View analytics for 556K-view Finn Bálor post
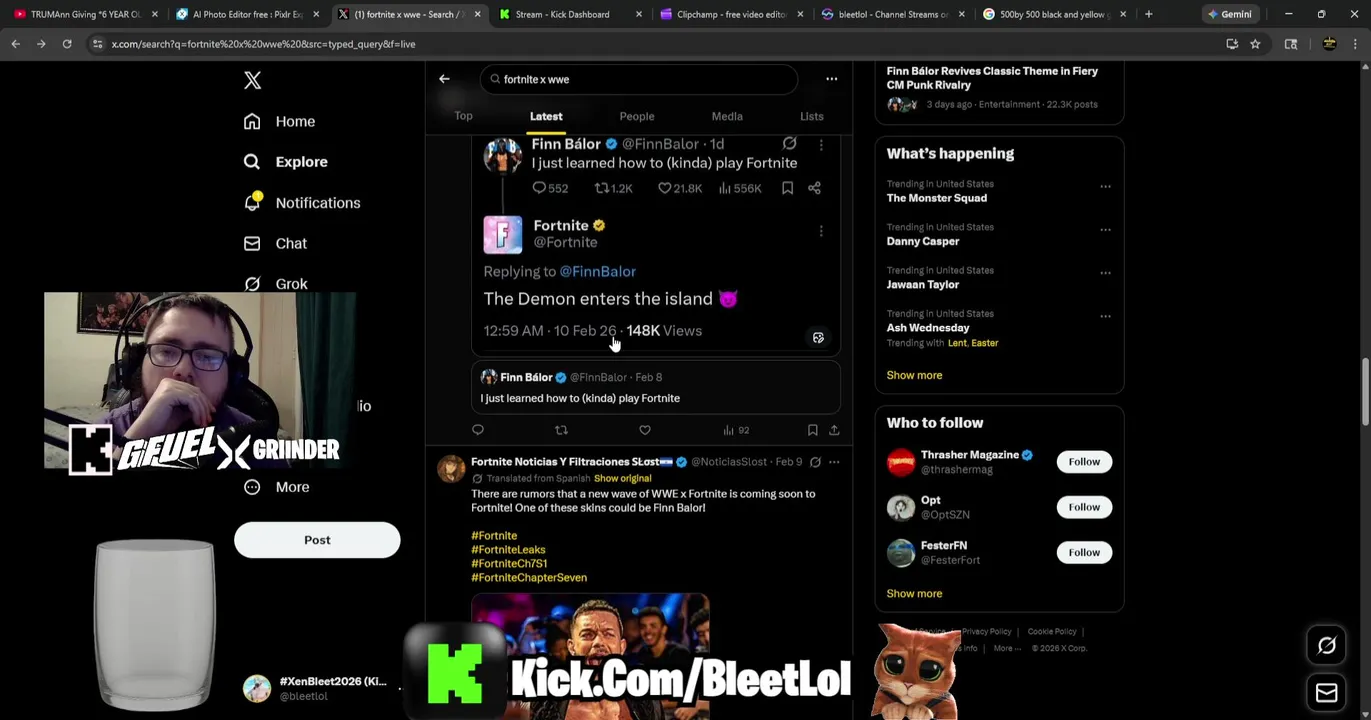Viewport: 1371px width, 720px height. pos(739,188)
